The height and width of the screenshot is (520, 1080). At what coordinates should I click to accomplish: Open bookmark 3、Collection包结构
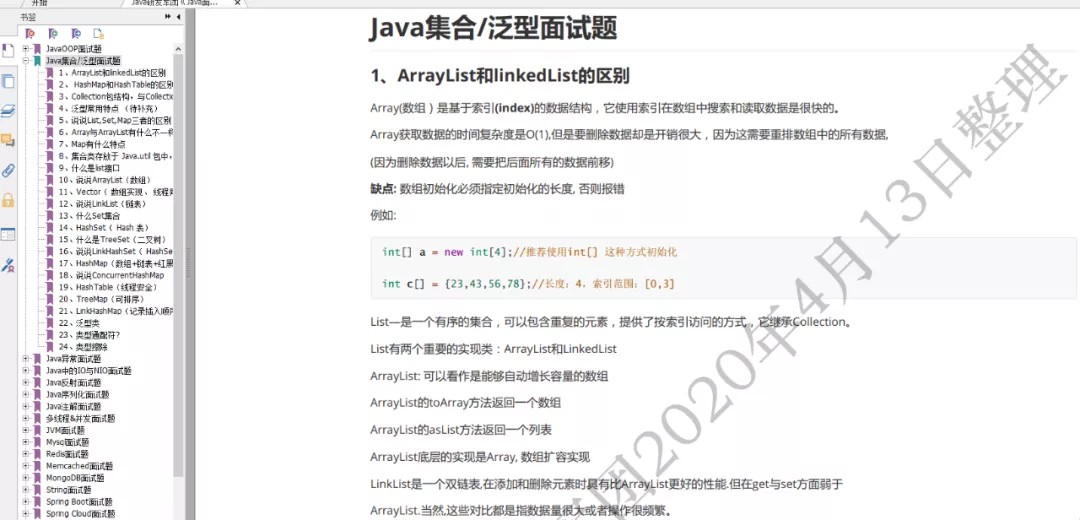click(115, 96)
